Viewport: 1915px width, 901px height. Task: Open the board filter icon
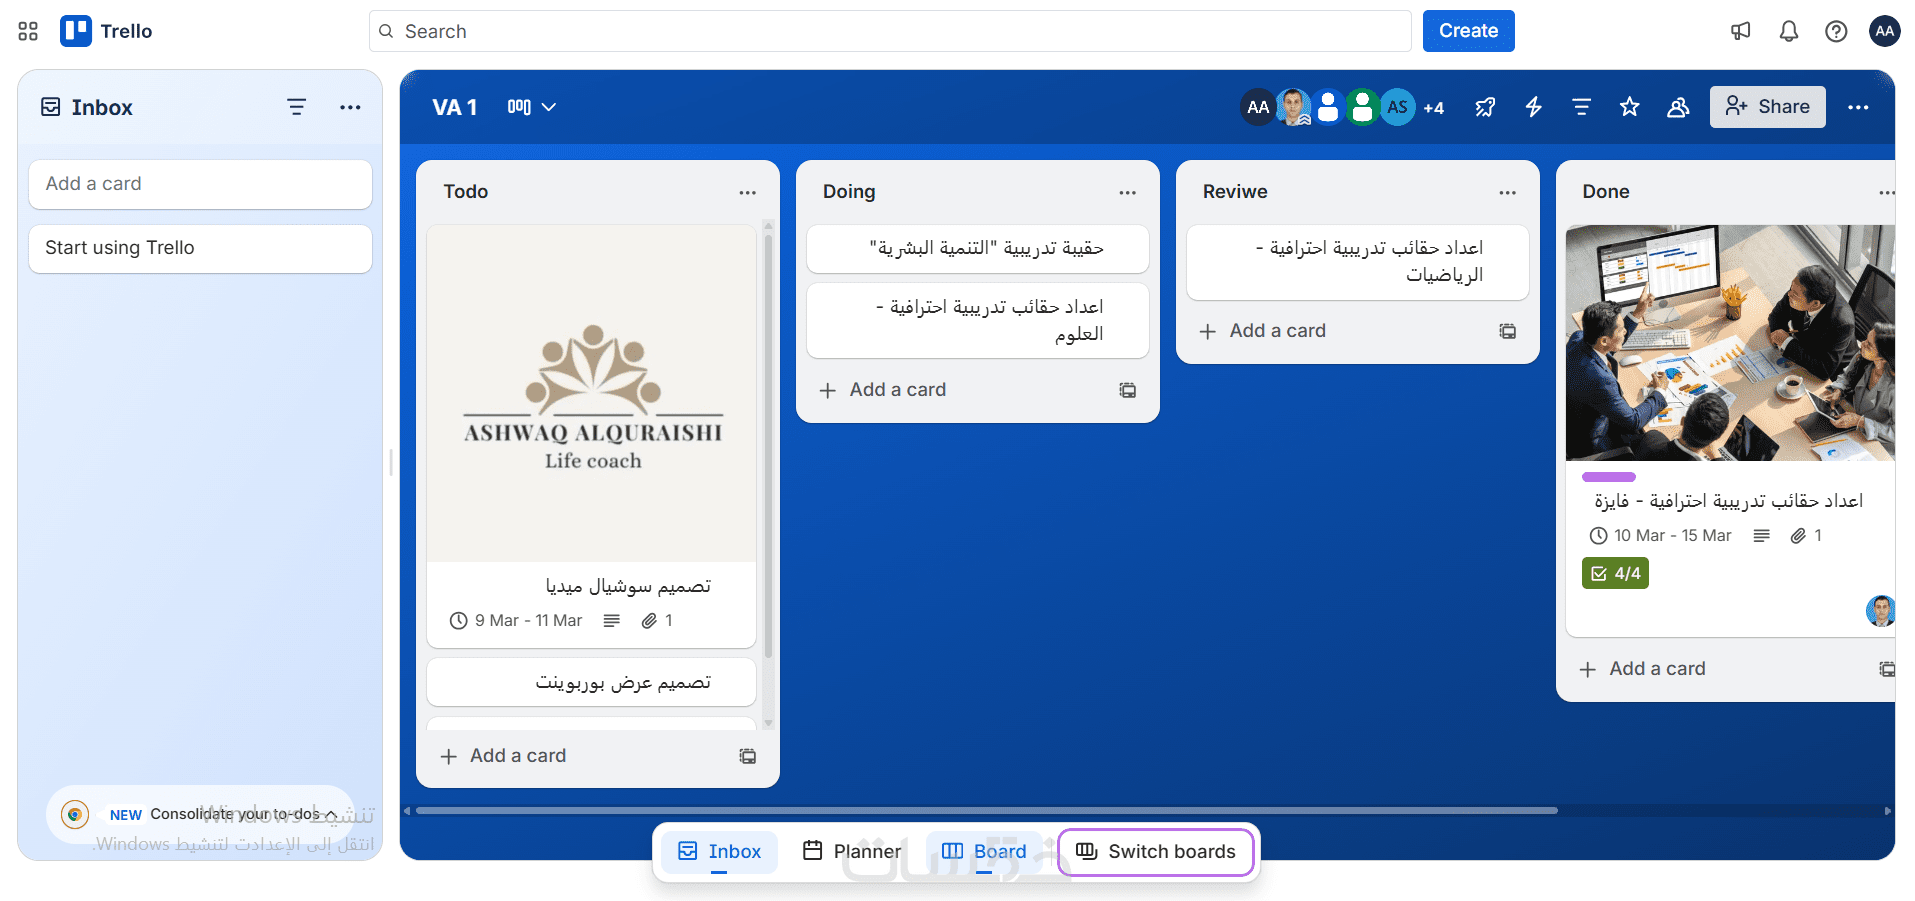pos(1581,107)
